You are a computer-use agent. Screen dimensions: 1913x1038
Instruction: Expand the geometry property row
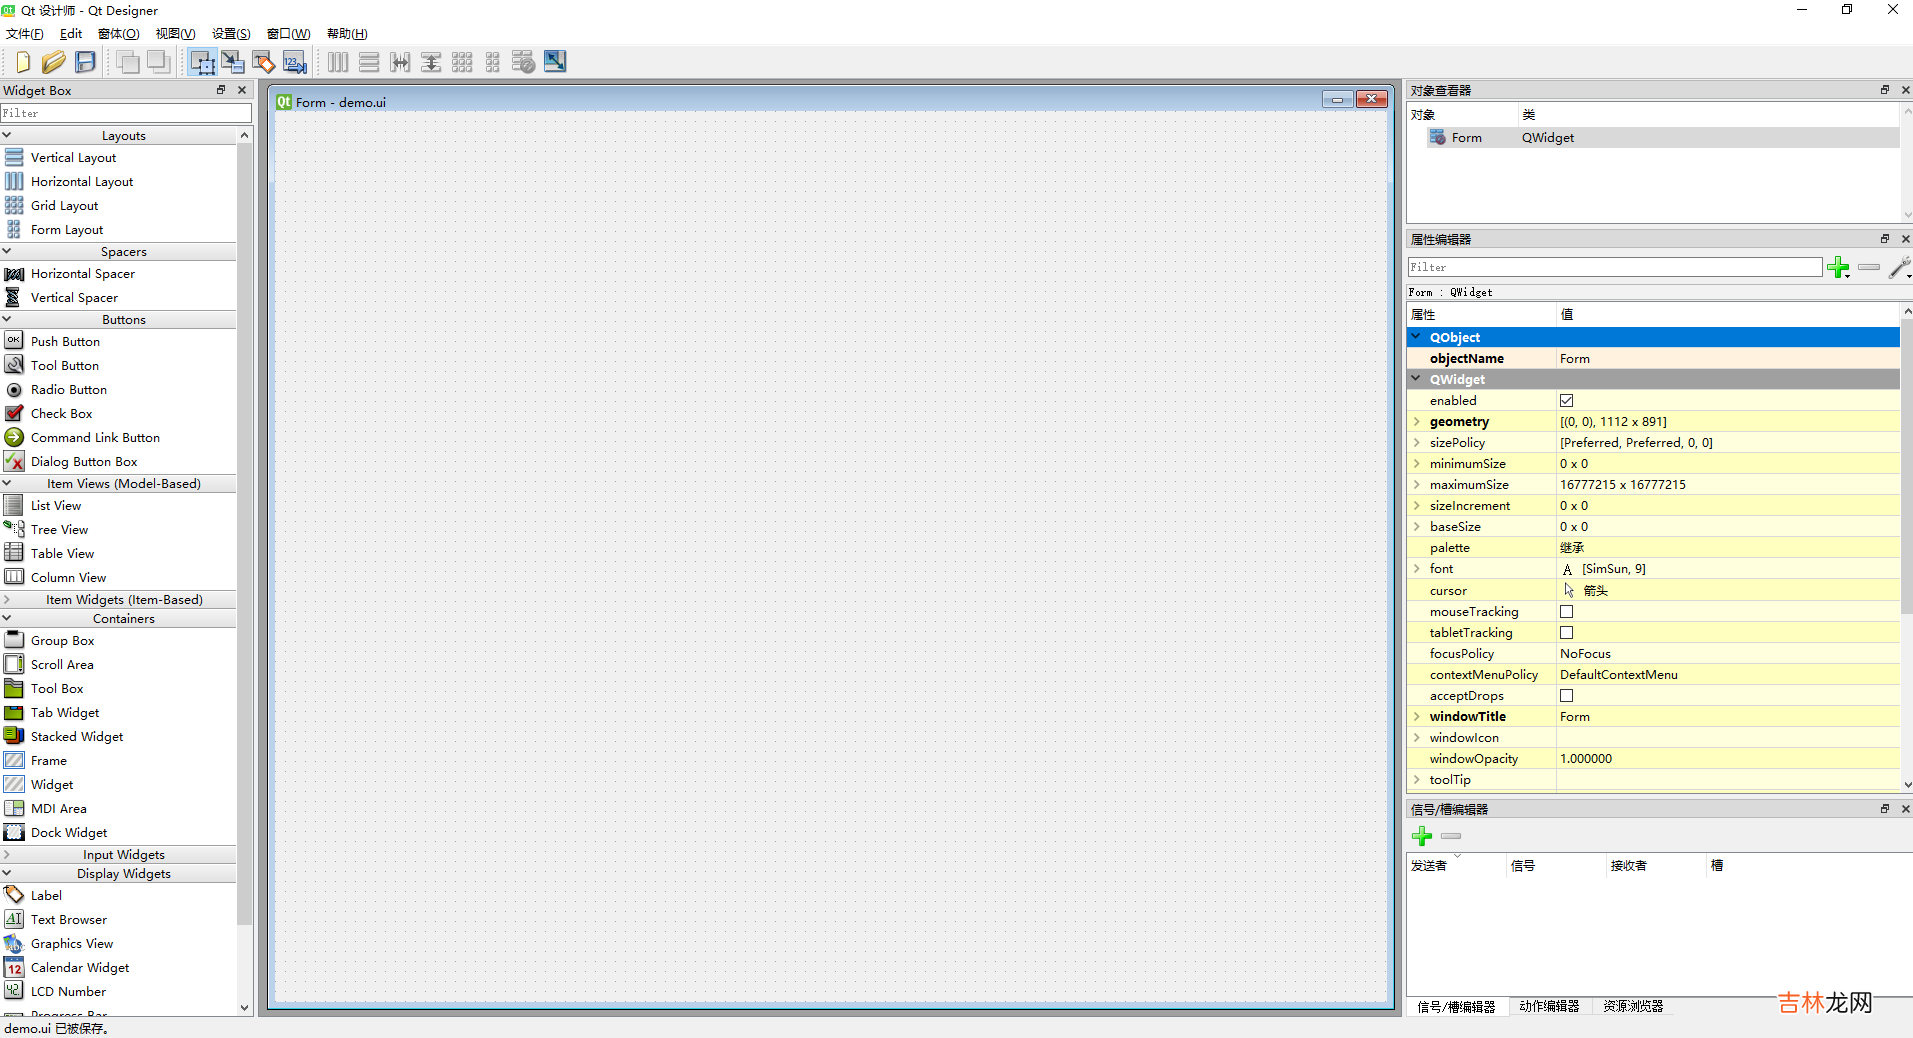coord(1417,422)
